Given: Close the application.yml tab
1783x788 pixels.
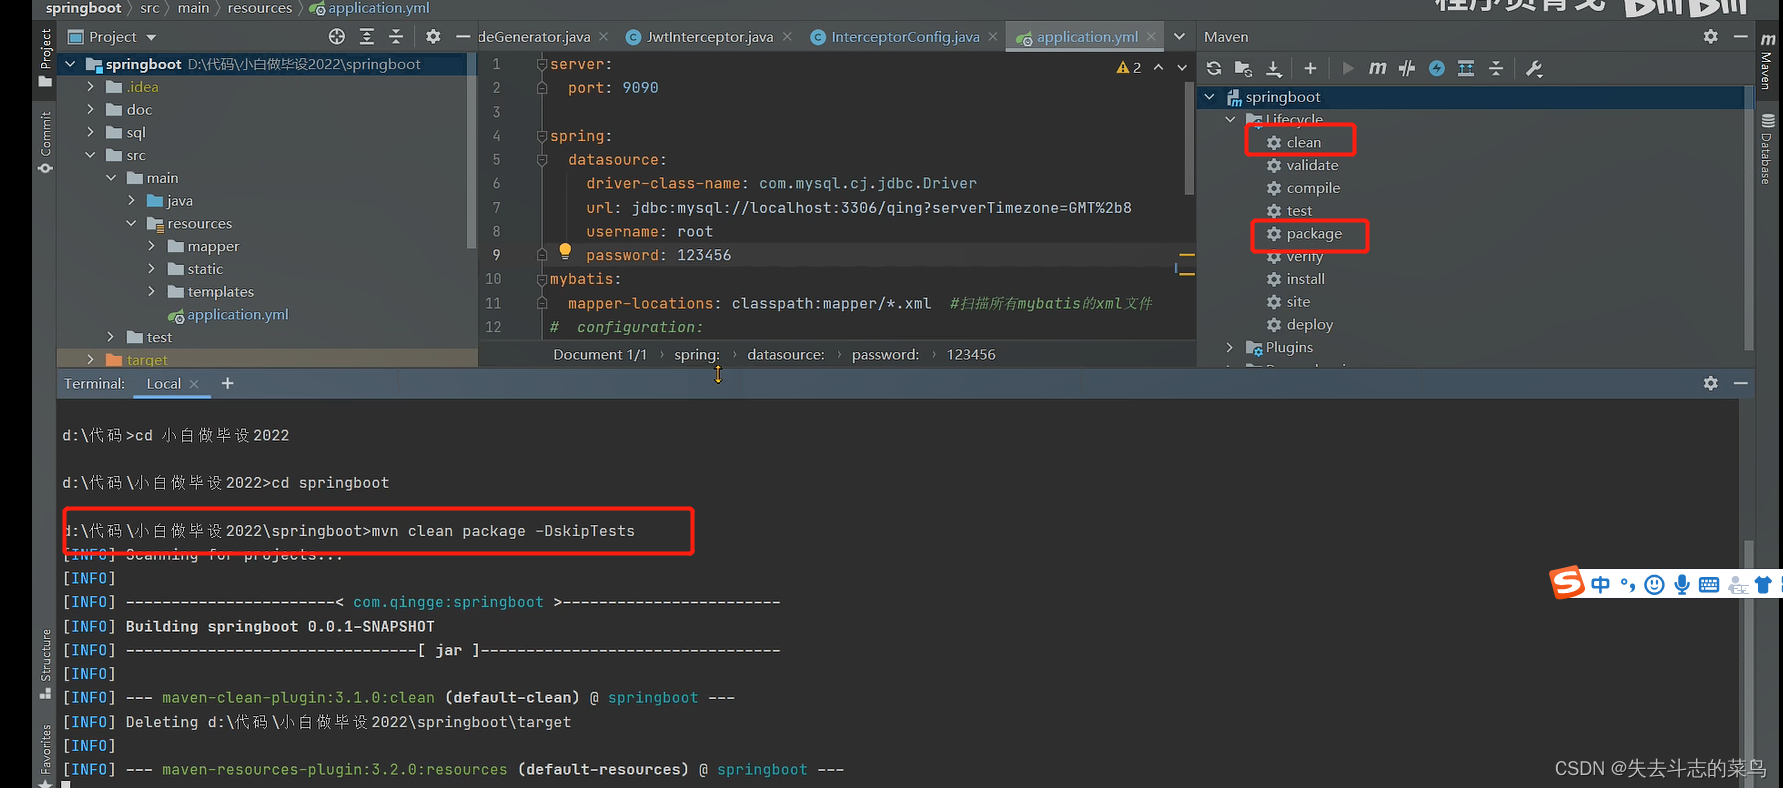Looking at the screenshot, I should coord(1151,37).
